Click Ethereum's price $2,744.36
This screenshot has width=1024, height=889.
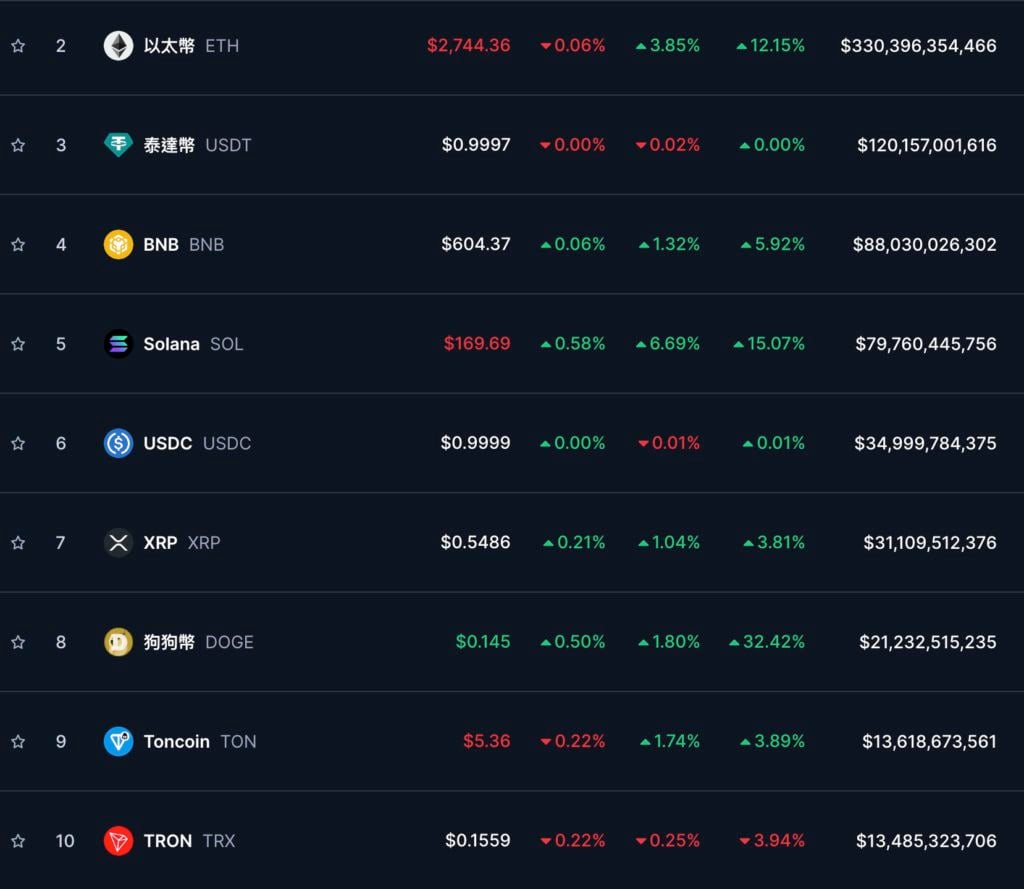468,46
